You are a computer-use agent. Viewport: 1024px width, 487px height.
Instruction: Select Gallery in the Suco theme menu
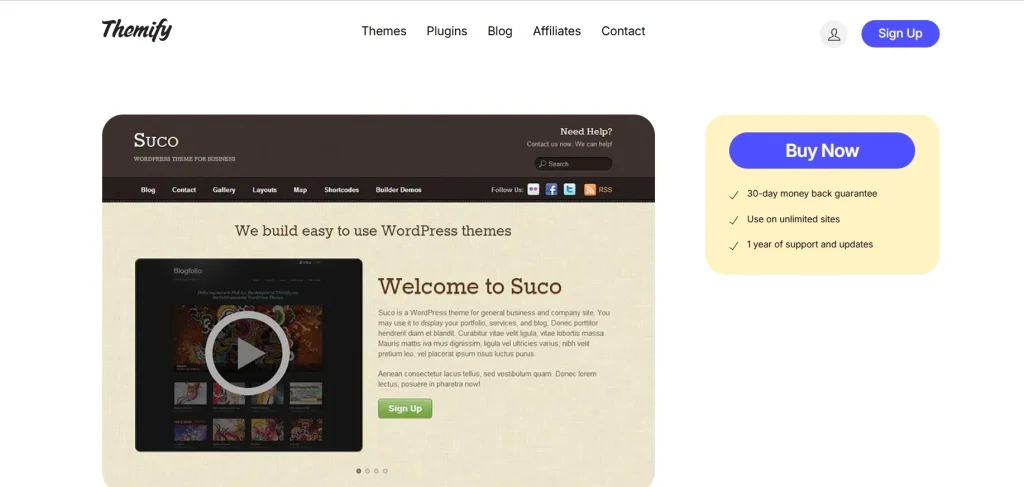pos(224,190)
